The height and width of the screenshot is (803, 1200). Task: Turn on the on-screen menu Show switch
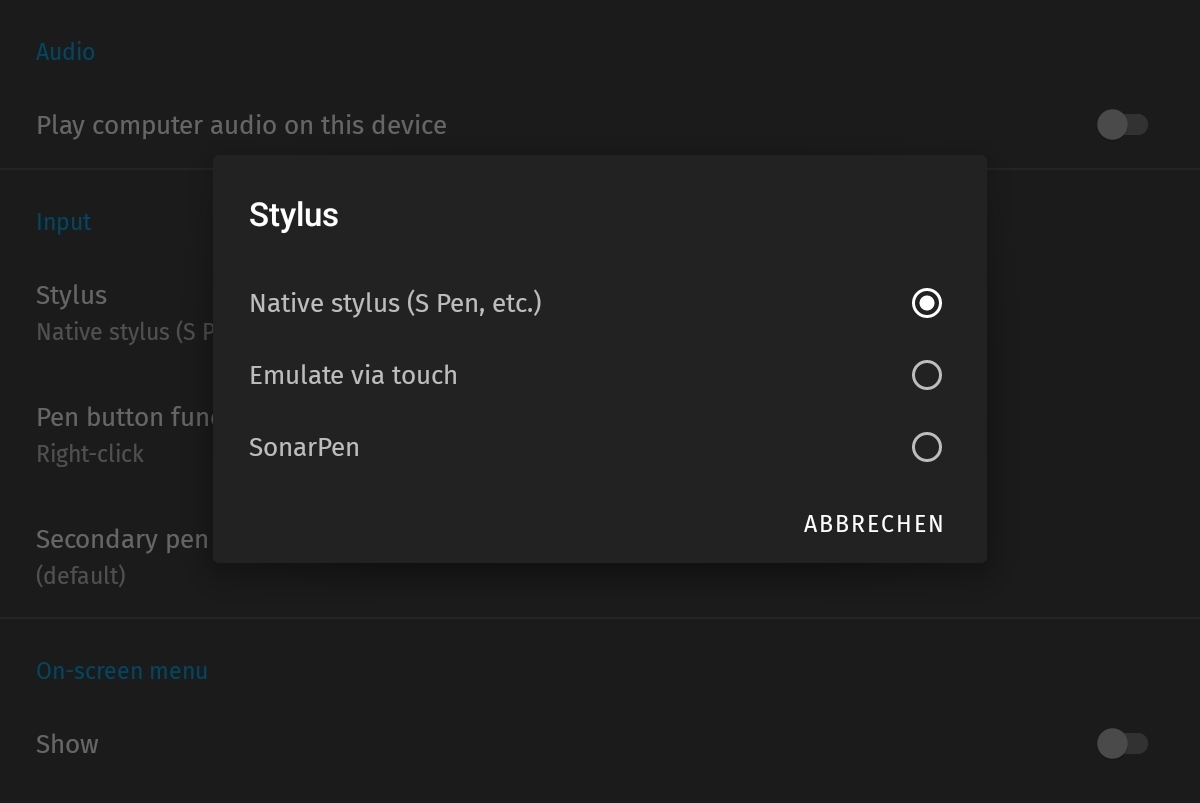1123,744
